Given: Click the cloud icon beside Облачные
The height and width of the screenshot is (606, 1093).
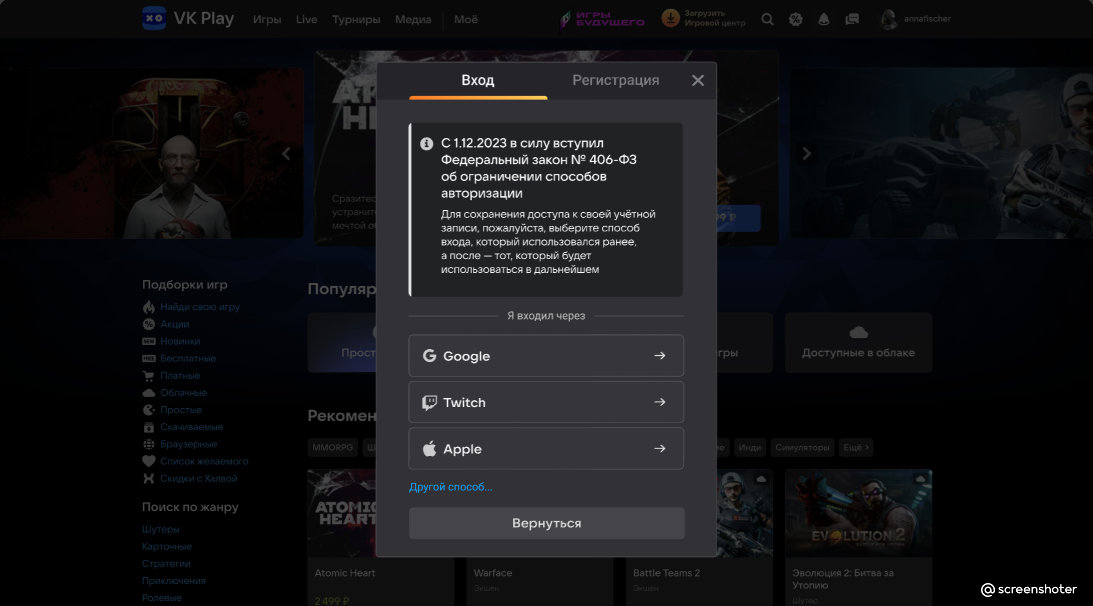Looking at the screenshot, I should pos(148,393).
